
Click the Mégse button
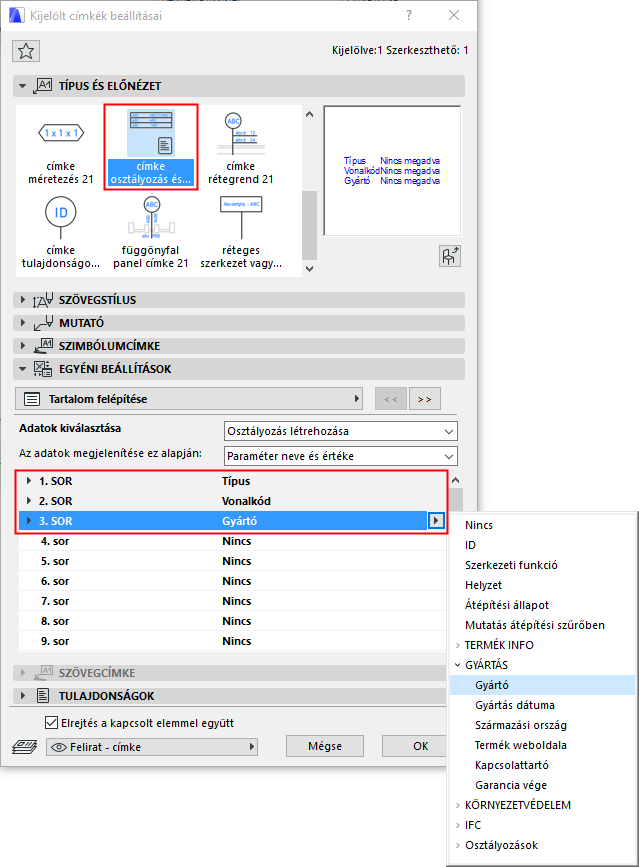pyautogui.click(x=325, y=746)
